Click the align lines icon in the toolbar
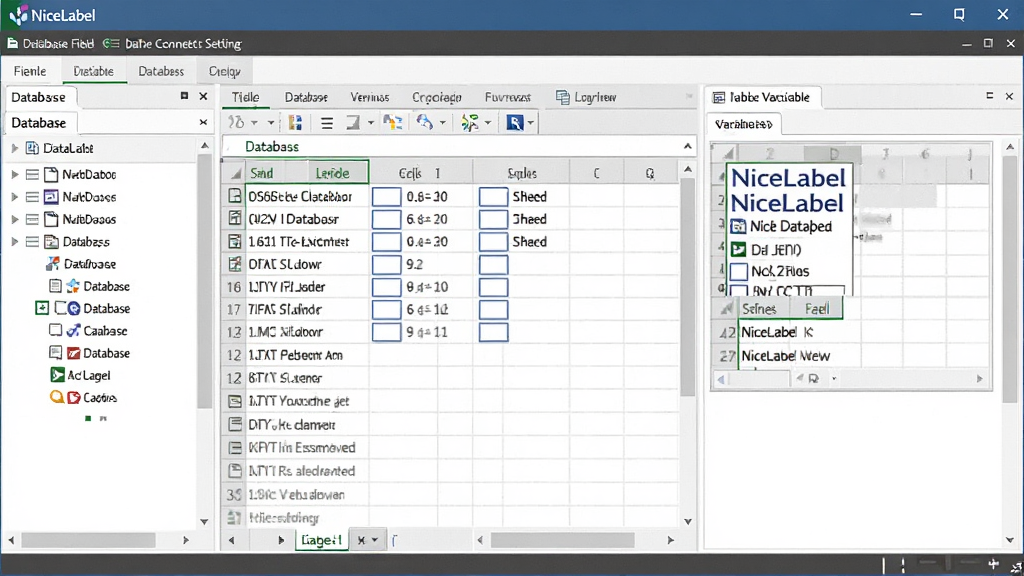 (327, 123)
